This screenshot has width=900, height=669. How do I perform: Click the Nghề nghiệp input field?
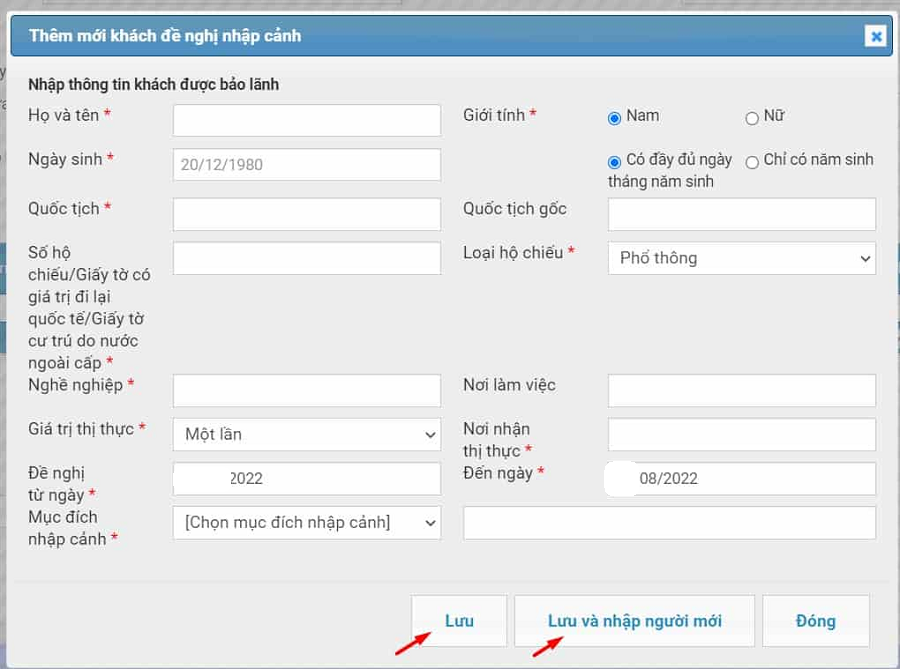pyautogui.click(x=306, y=391)
